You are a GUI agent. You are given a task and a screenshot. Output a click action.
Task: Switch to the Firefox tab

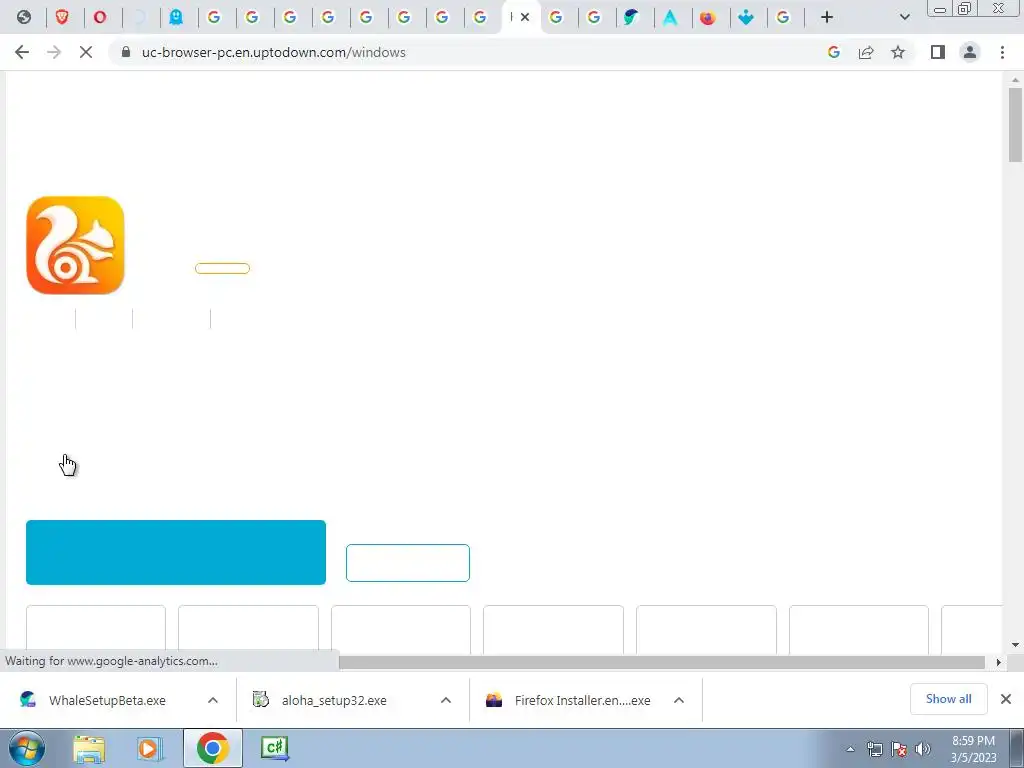pos(707,18)
